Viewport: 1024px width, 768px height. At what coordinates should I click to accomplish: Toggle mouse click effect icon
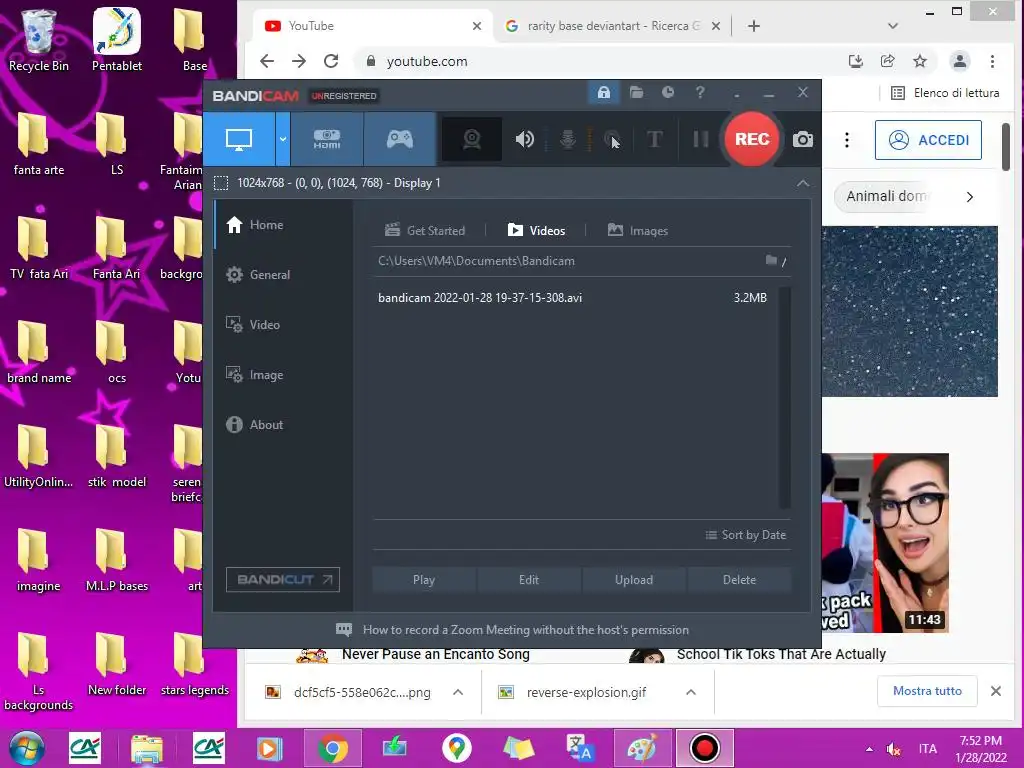(x=612, y=139)
